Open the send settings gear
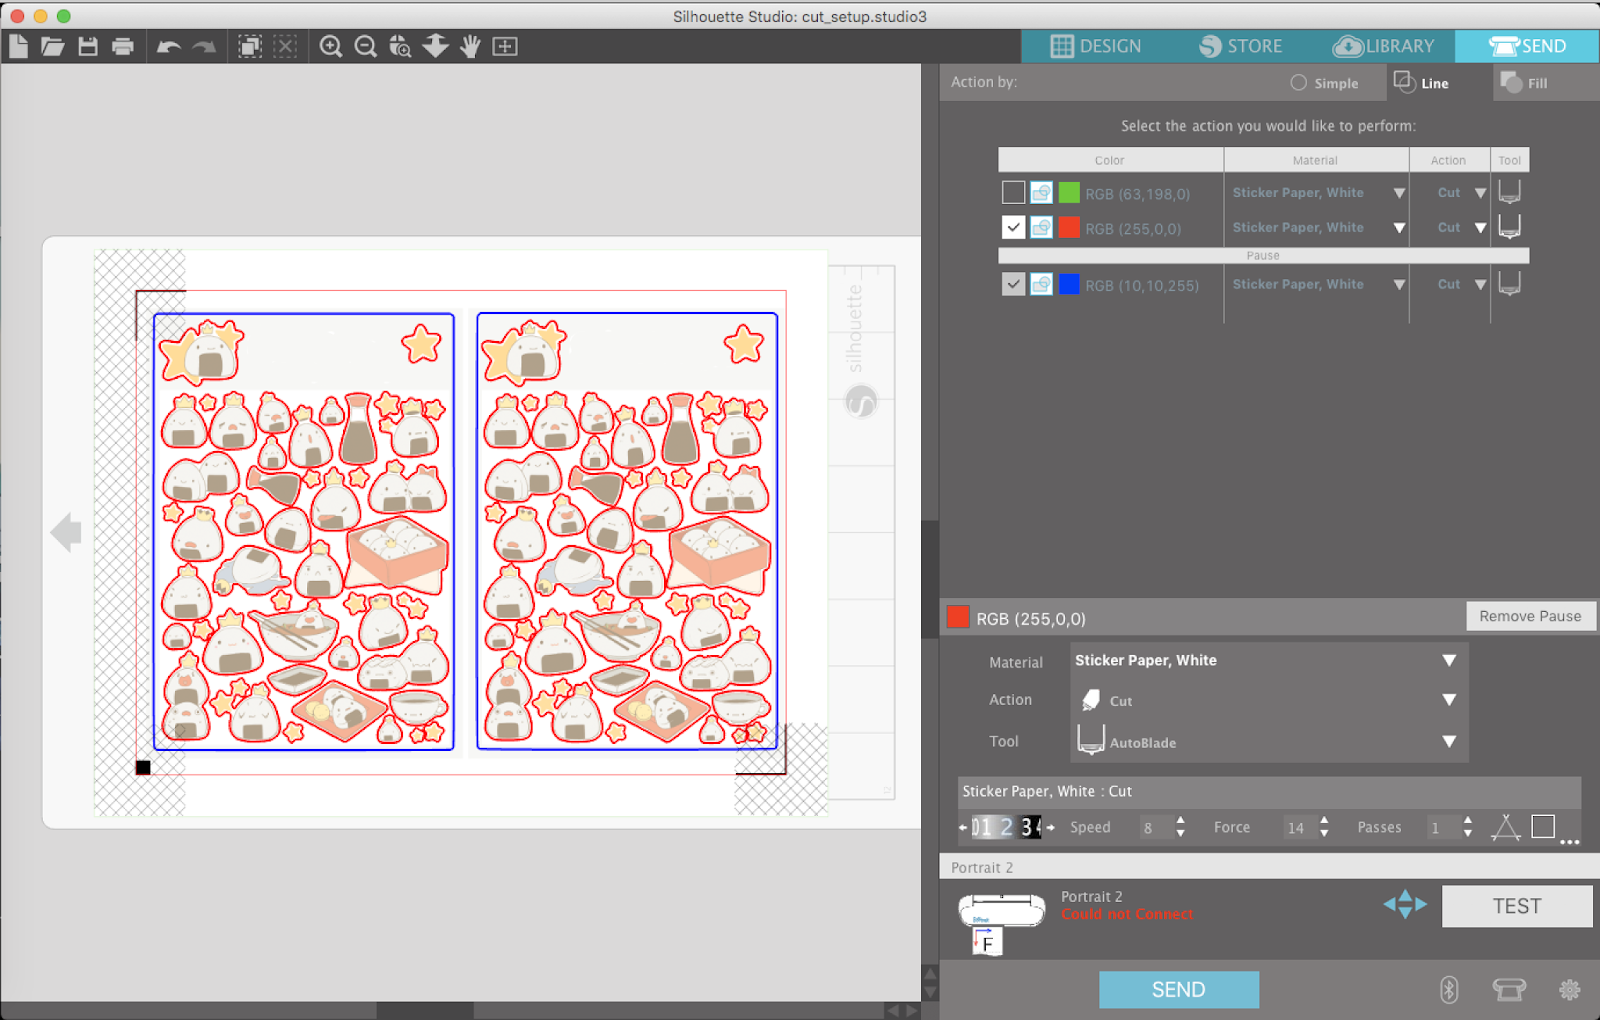 (1570, 989)
